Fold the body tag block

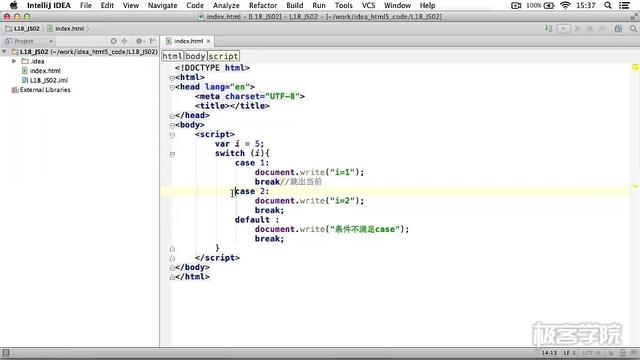pyautogui.click(x=172, y=125)
